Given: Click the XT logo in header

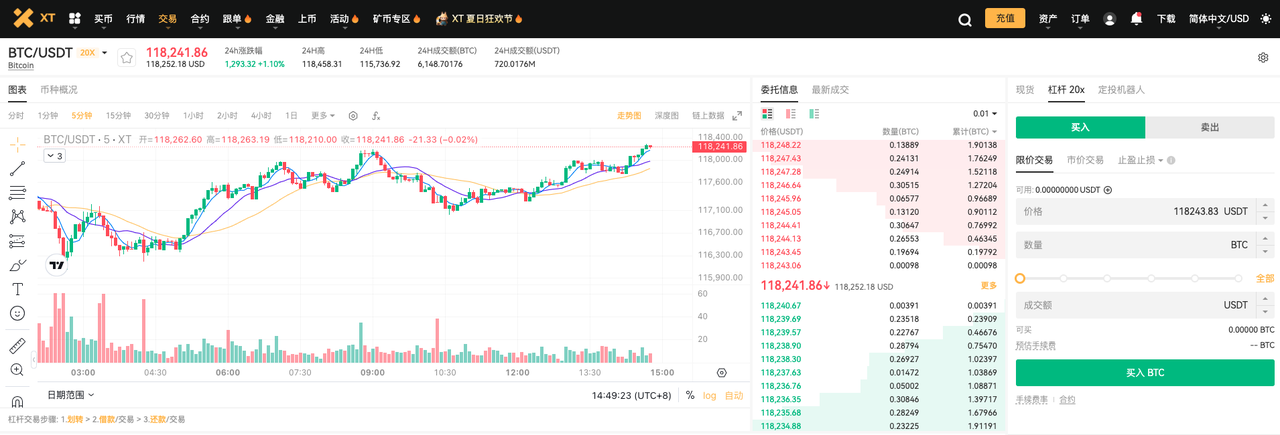Looking at the screenshot, I should click(35, 18).
